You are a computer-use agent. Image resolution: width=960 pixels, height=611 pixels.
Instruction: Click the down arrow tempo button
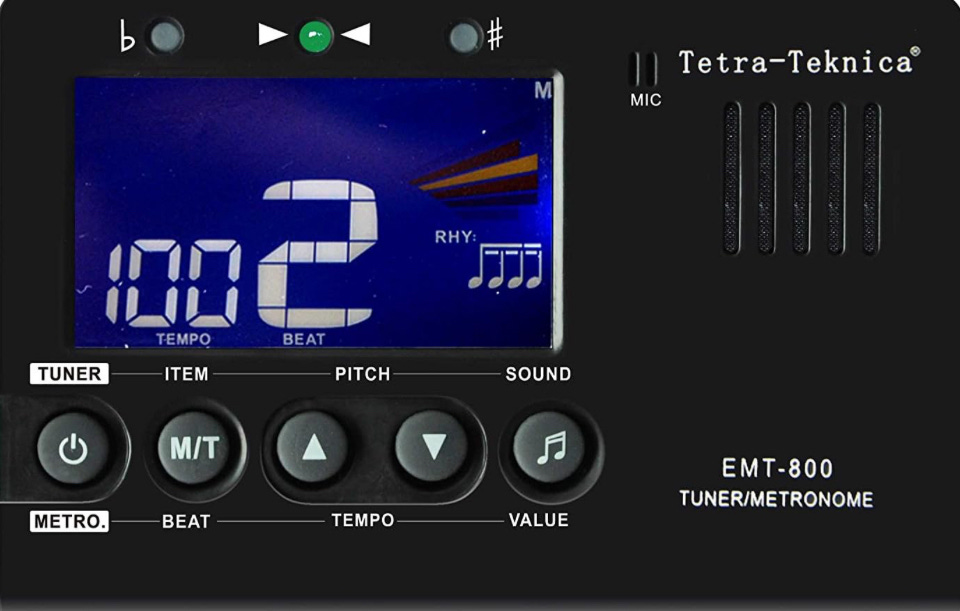coord(433,446)
